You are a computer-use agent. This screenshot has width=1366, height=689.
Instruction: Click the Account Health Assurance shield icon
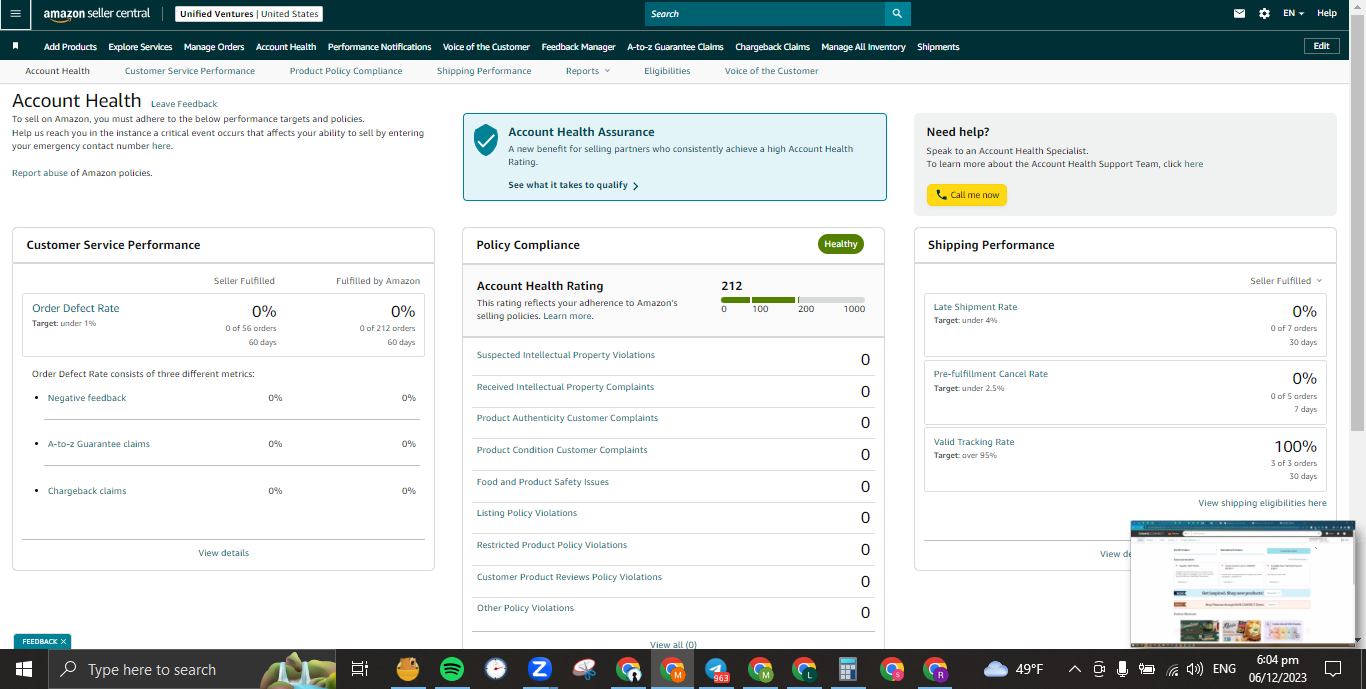point(485,140)
